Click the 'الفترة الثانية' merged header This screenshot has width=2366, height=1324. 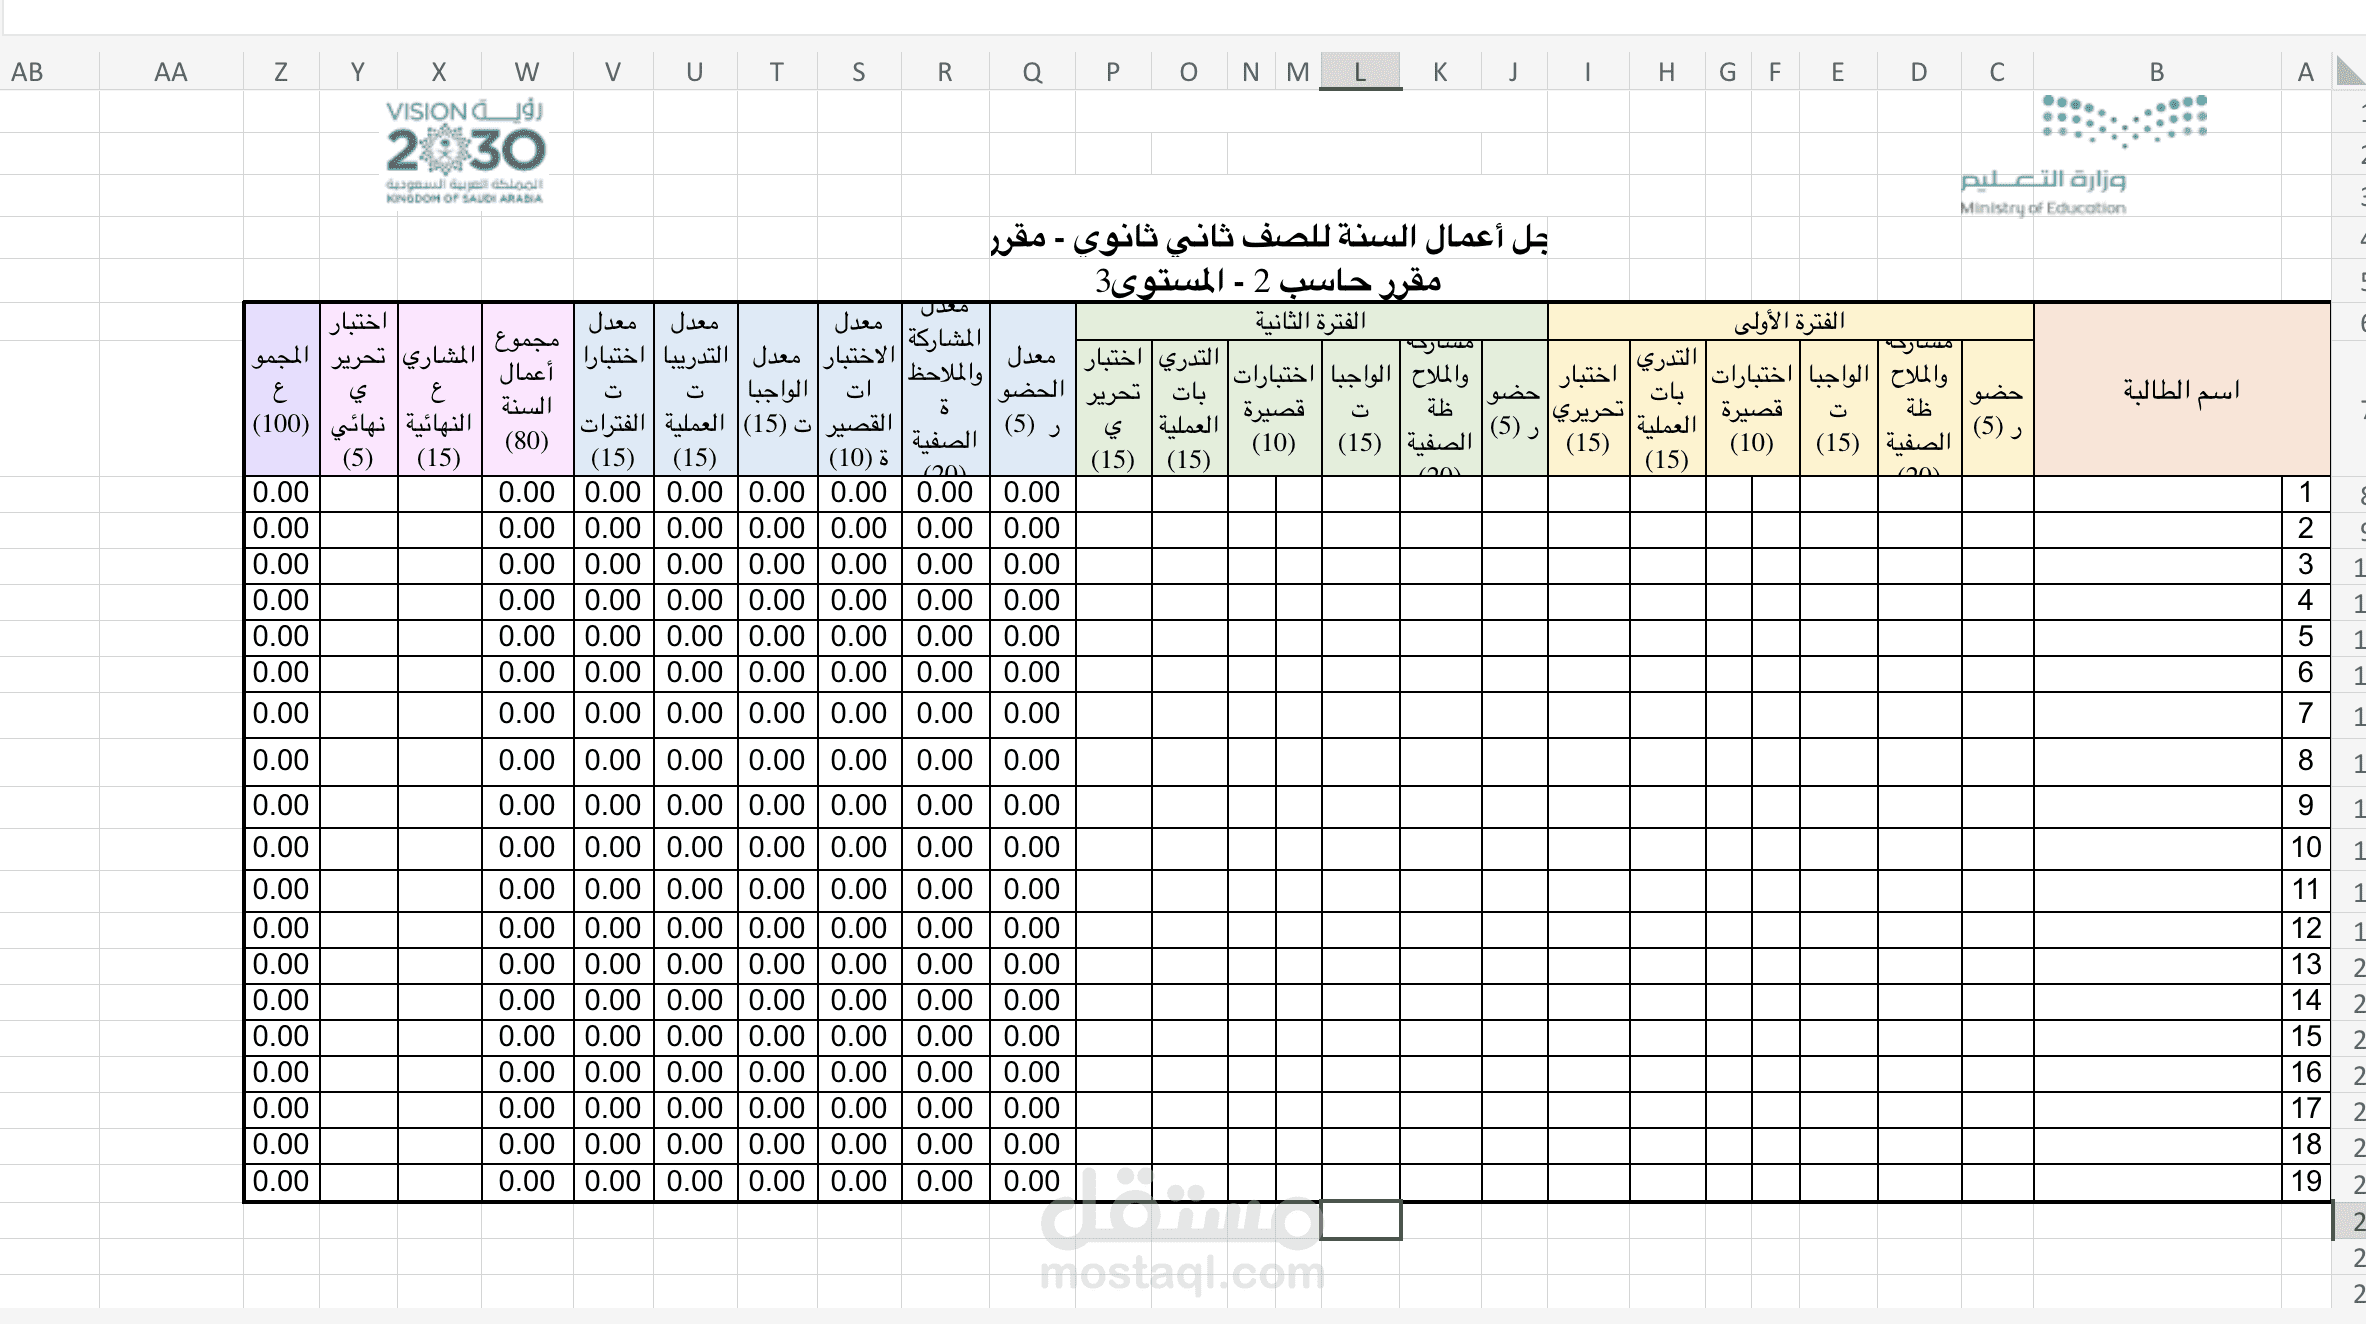[1311, 322]
